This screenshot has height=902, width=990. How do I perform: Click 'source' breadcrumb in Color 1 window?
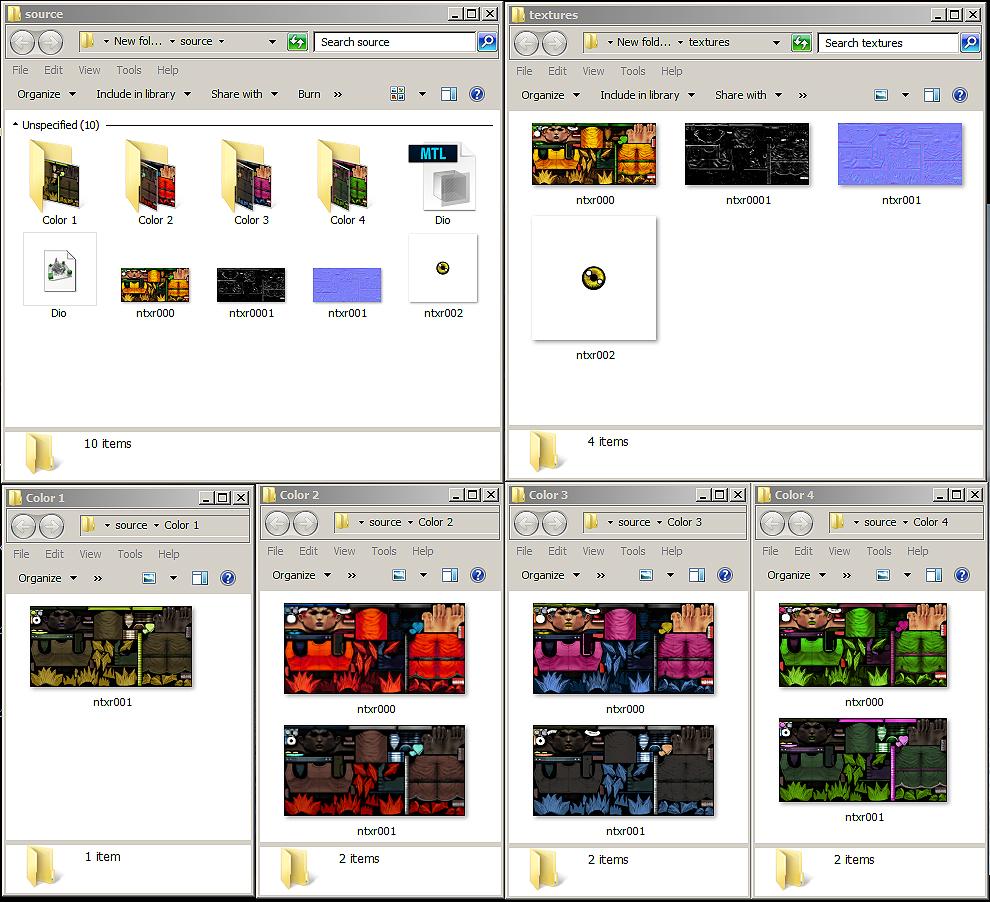tap(131, 525)
